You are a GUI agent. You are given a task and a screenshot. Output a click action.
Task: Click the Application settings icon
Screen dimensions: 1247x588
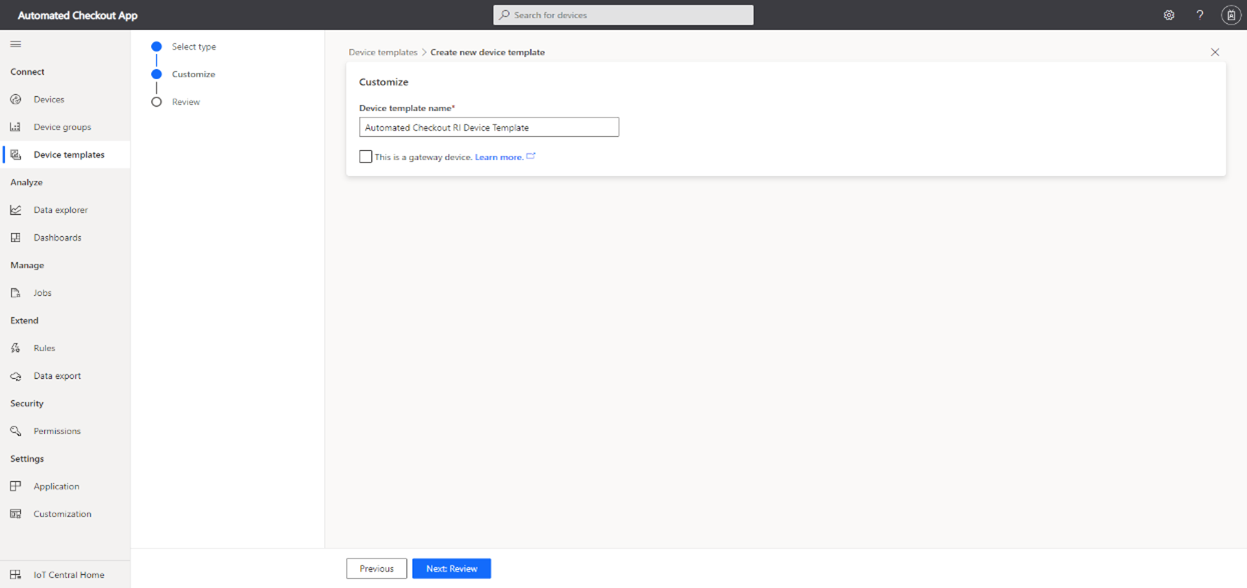(15, 486)
